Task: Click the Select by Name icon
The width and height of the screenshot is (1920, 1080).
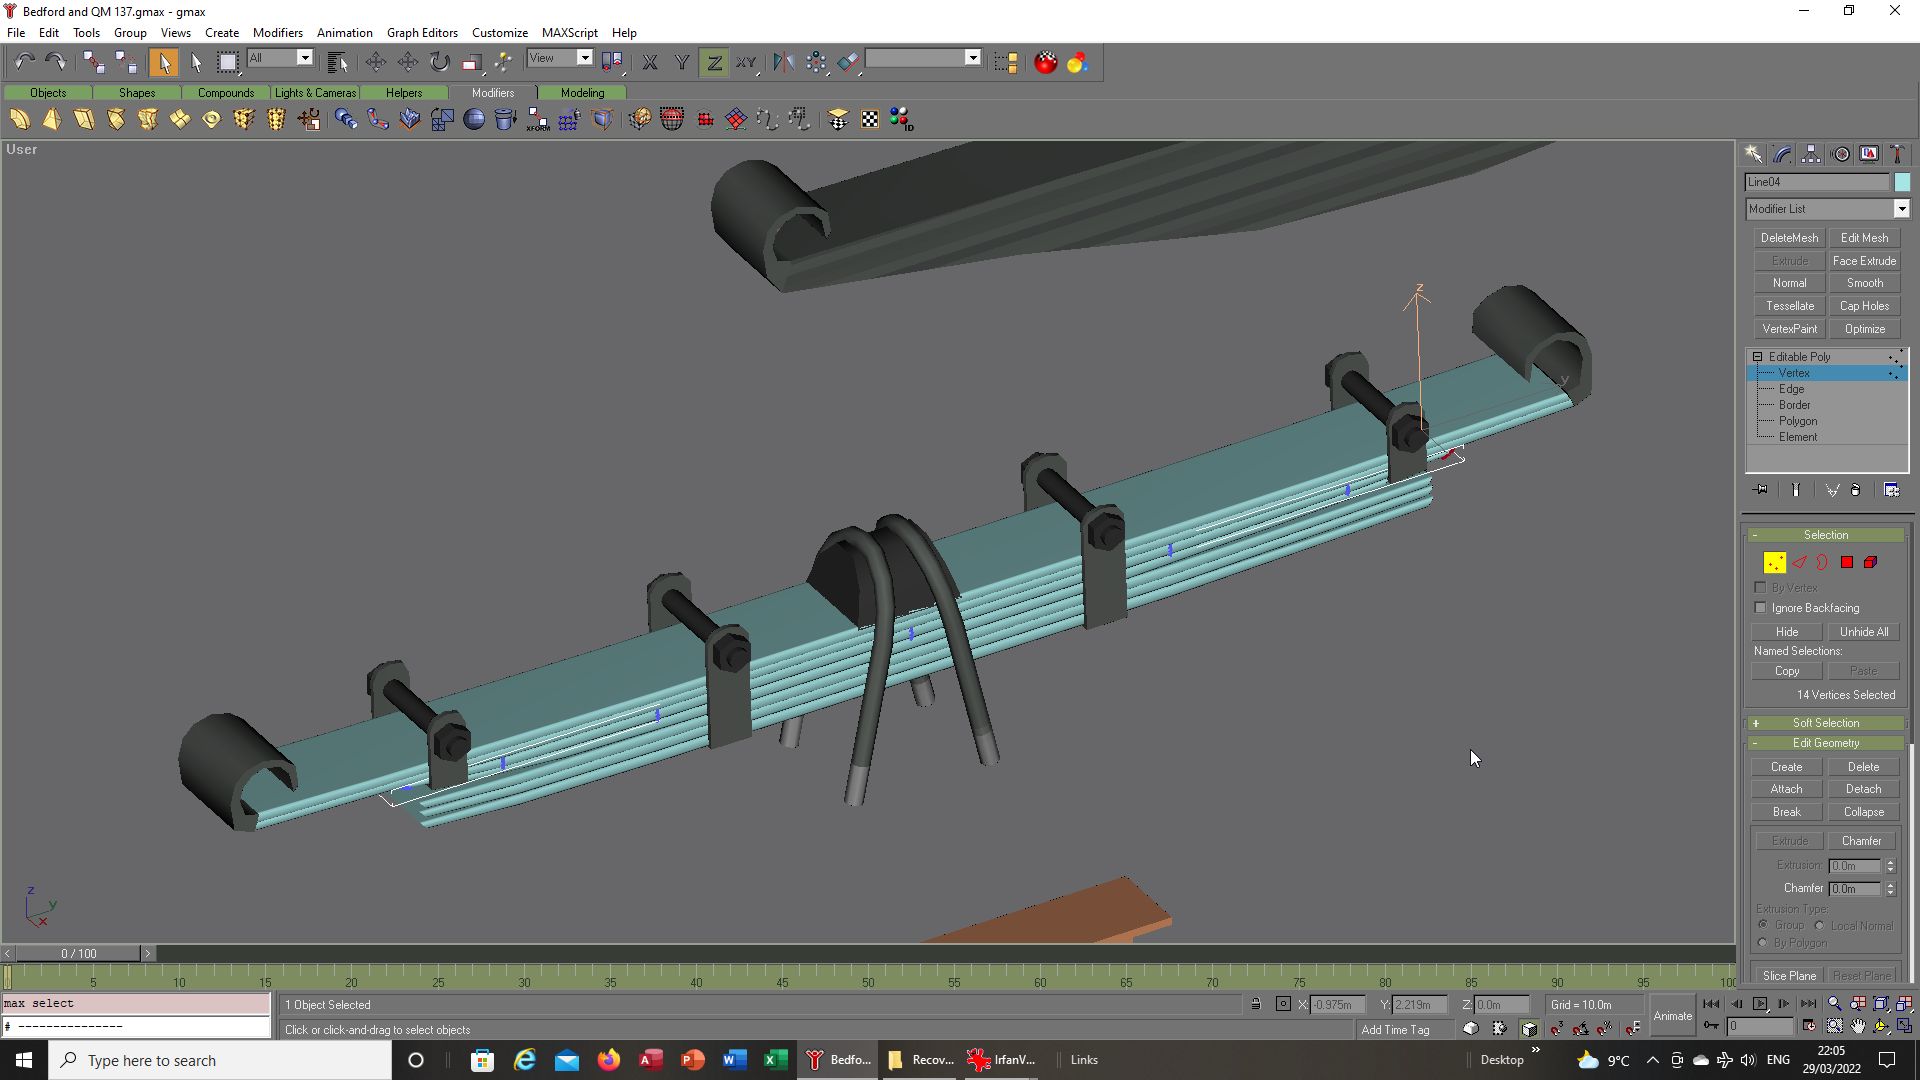Action: point(338,62)
